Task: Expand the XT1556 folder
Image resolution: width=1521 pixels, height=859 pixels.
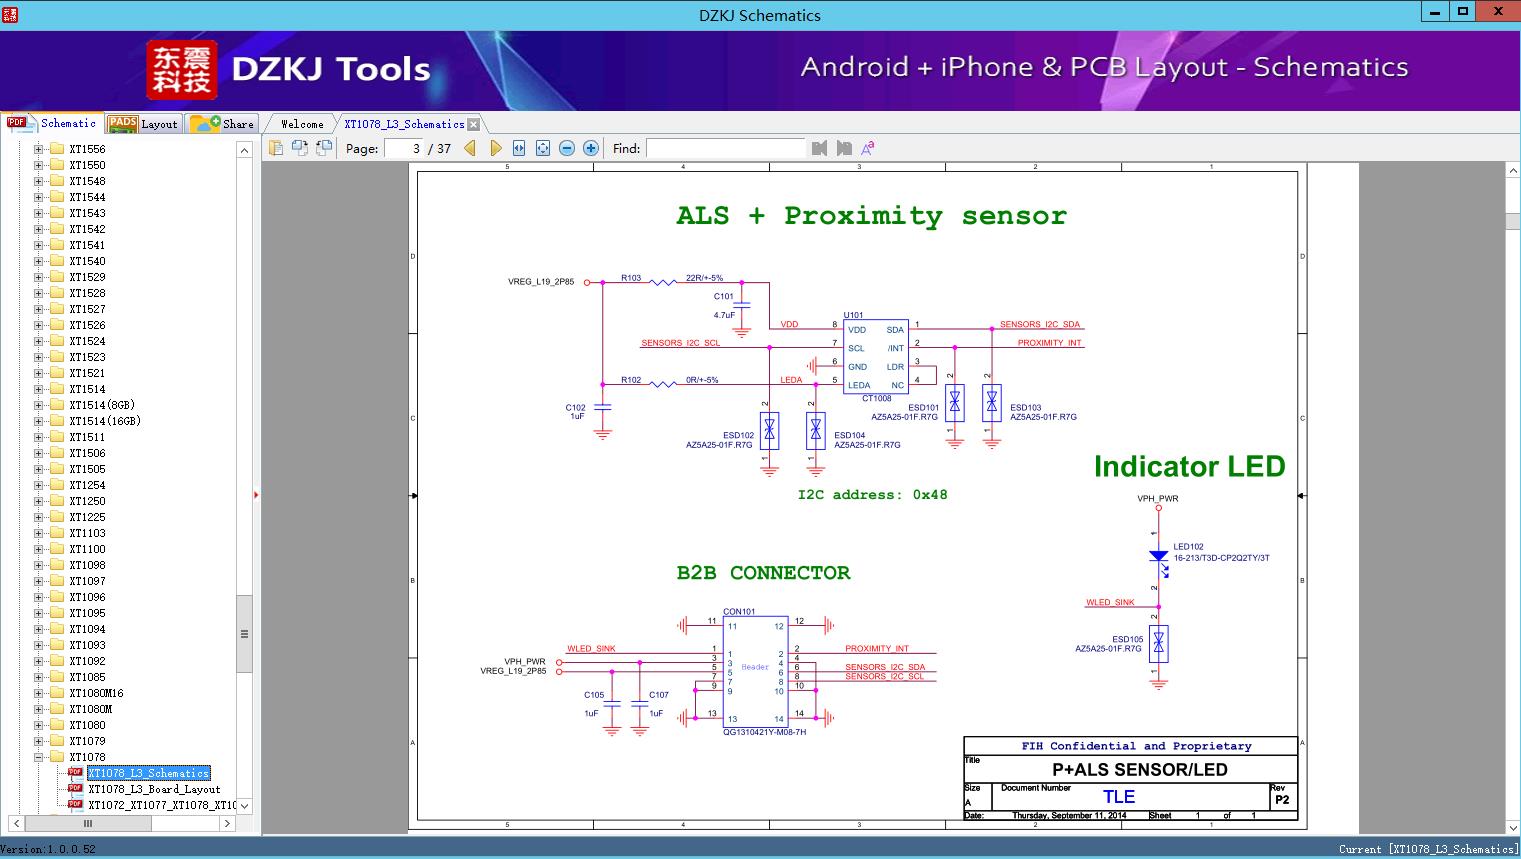Action: 39,149
